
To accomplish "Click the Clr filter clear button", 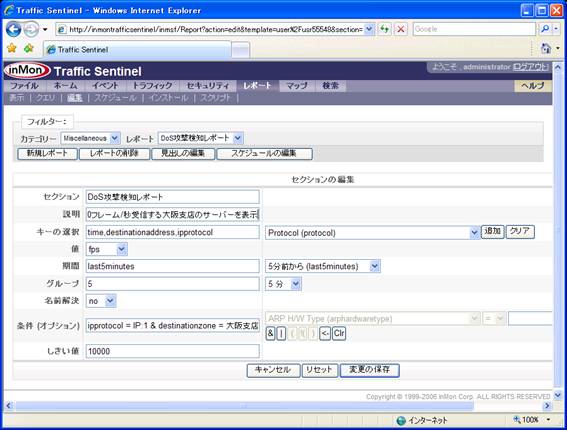I will pyautogui.click(x=339, y=333).
